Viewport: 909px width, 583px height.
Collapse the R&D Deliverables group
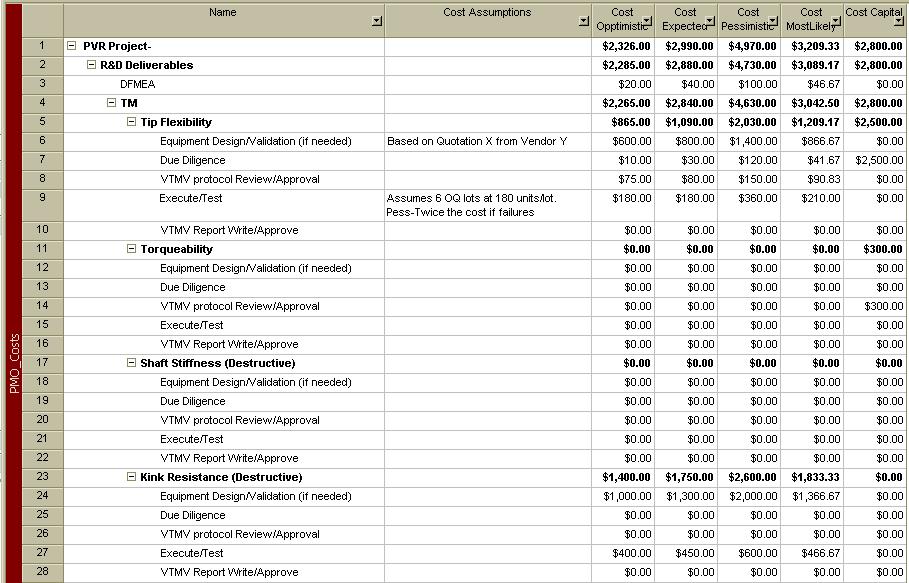91,65
